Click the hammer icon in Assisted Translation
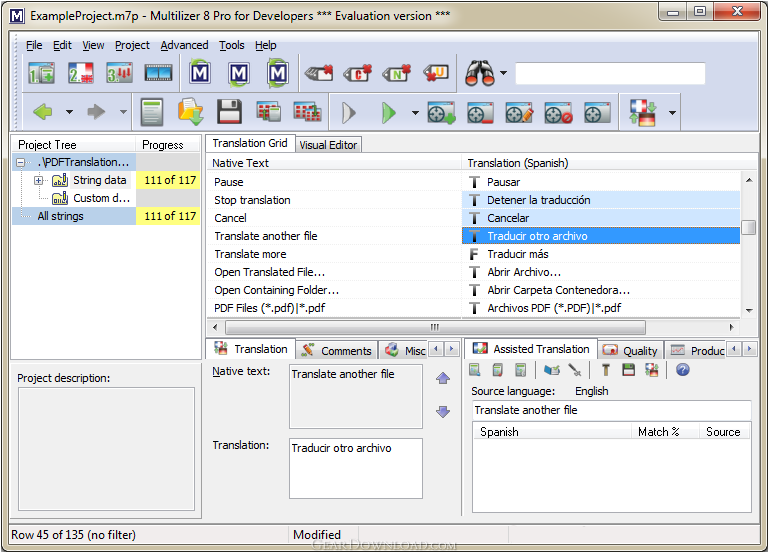 pyautogui.click(x=606, y=370)
